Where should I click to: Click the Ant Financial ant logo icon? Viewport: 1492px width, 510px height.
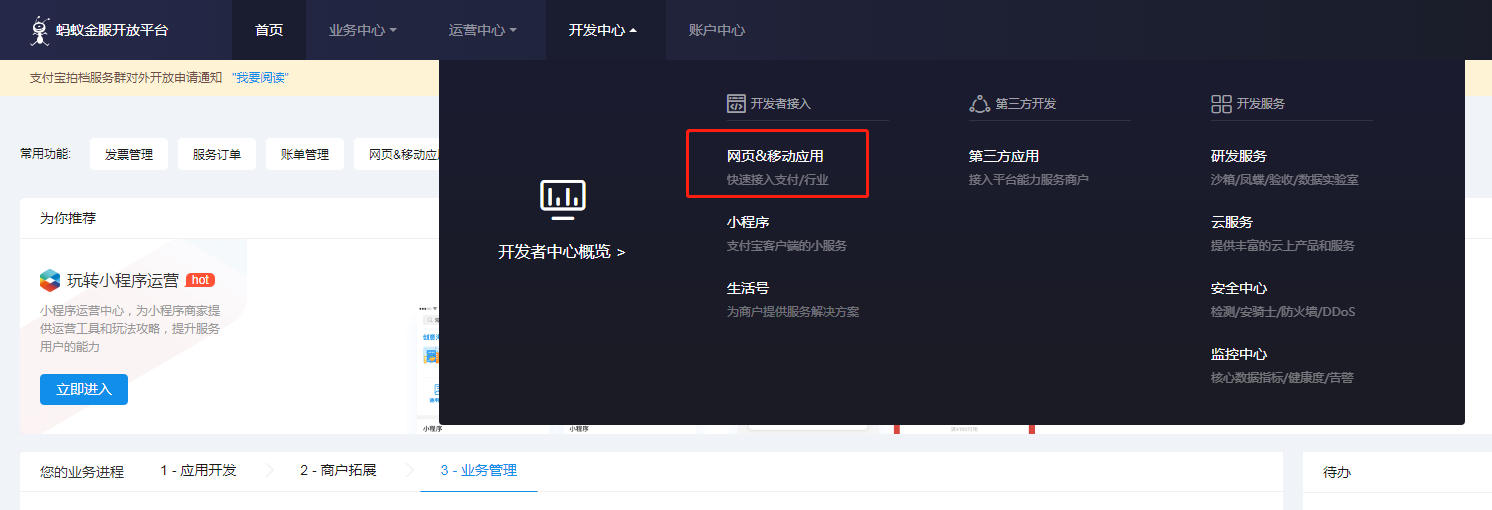coord(39,31)
